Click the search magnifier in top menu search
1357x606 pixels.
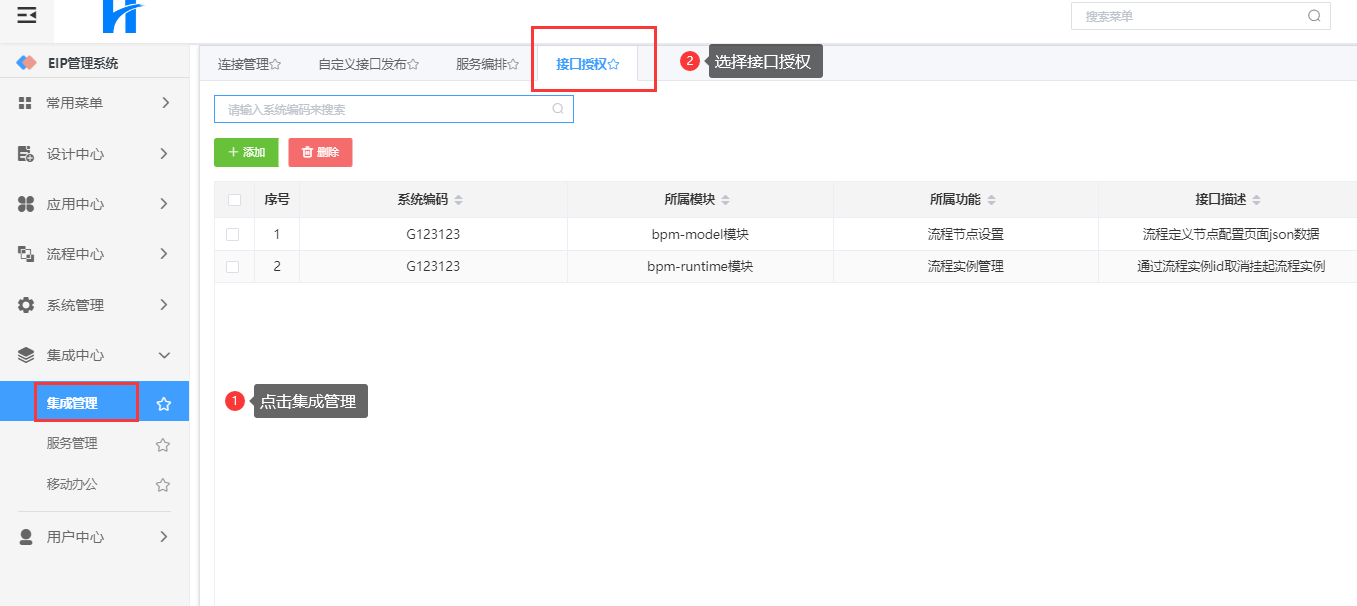(1314, 16)
